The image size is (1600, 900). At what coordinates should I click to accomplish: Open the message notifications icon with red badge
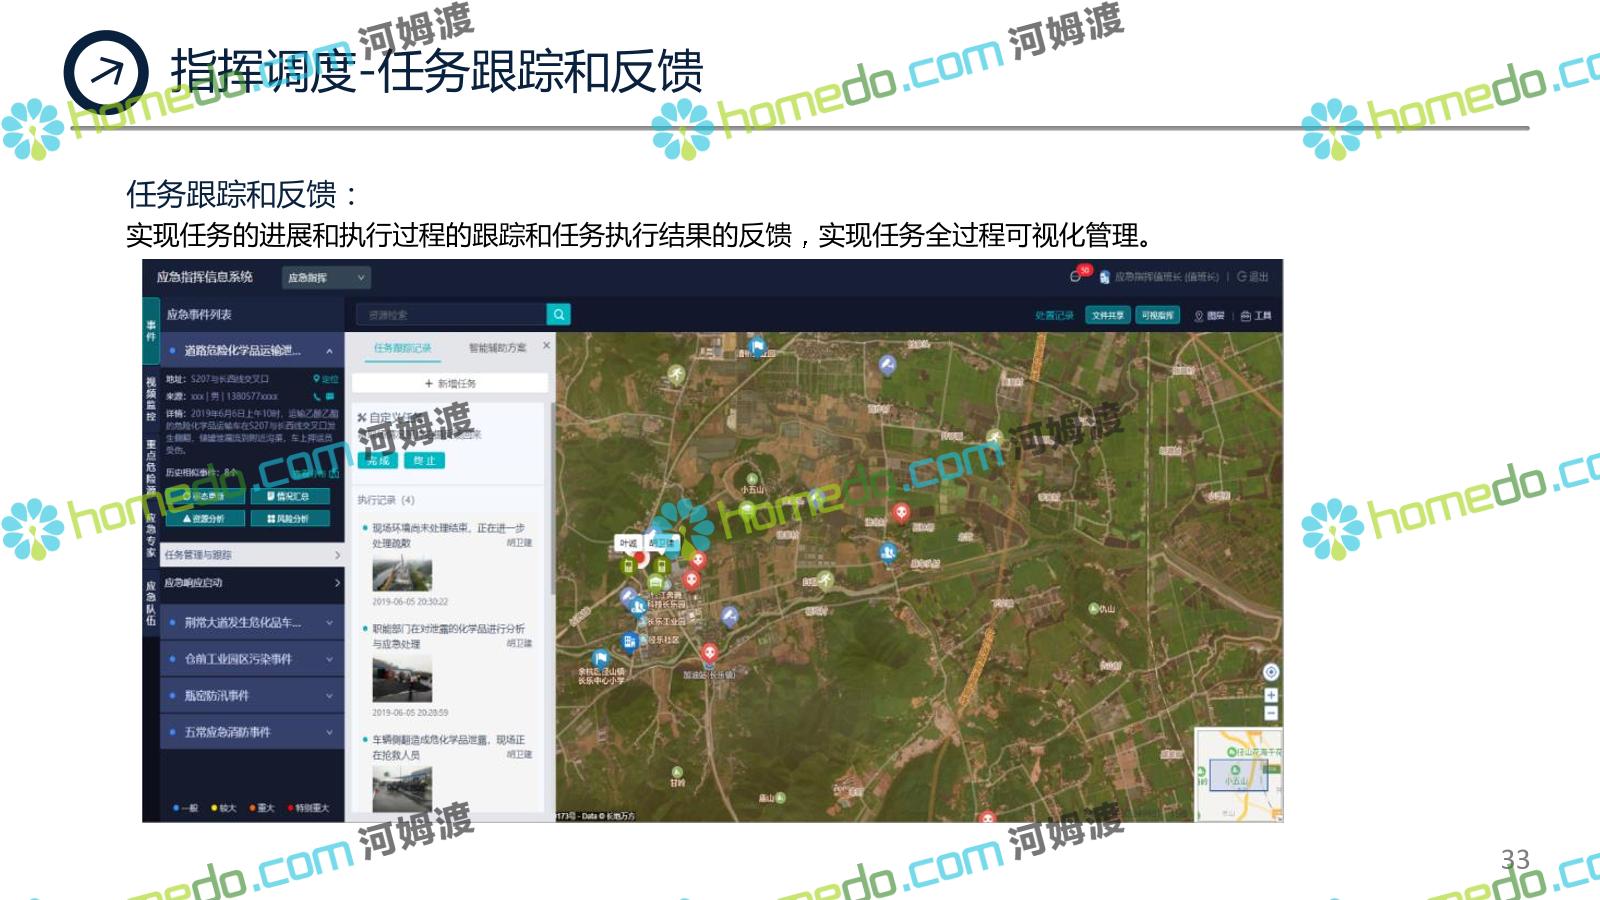(1076, 276)
